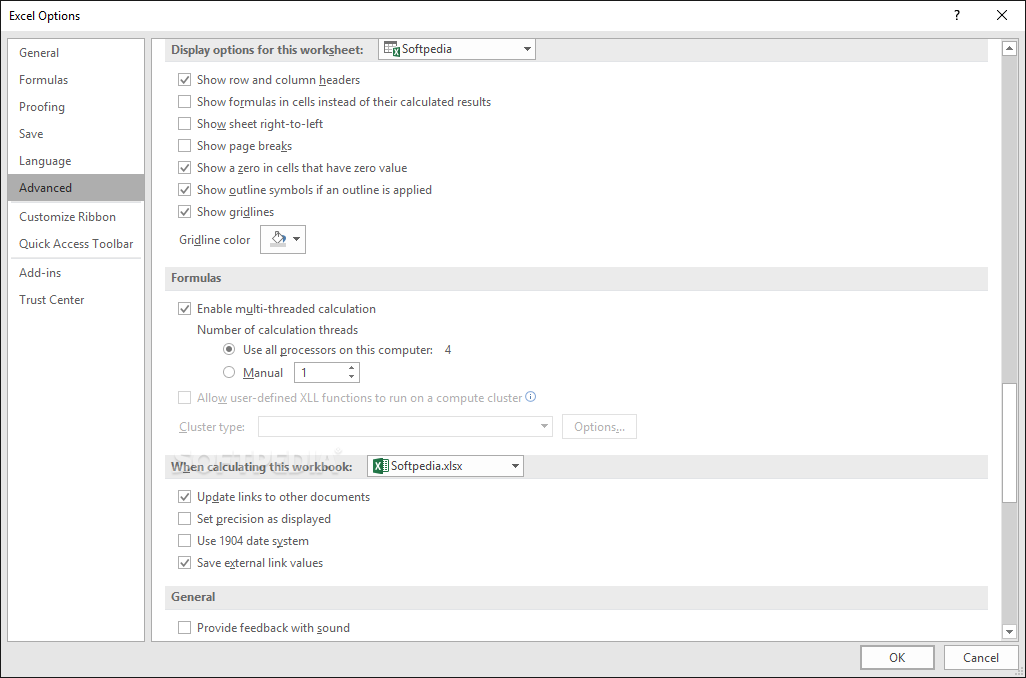Increase manual calculation threads with up arrow
Viewport: 1026px width, 678px height.
(351, 368)
